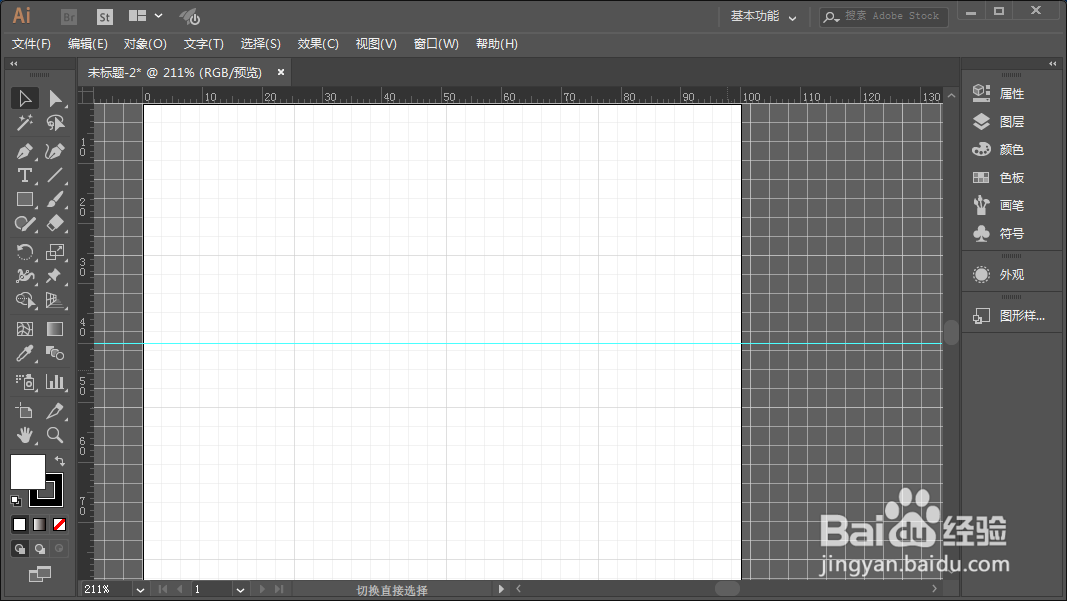Pick the Blend tool
This screenshot has width=1067, height=601.
pos(55,353)
